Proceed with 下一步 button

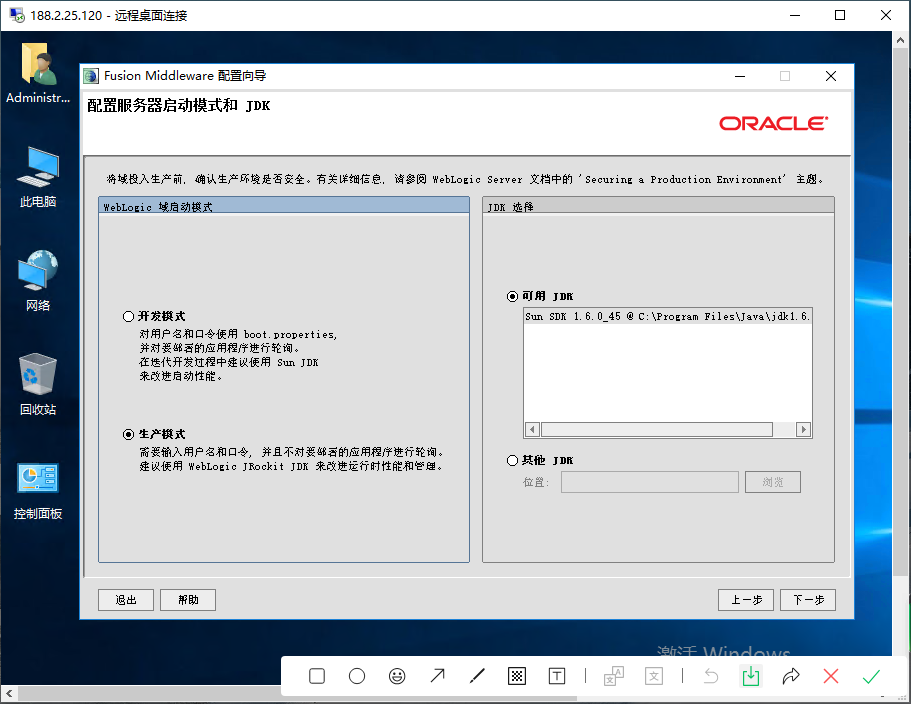click(x=808, y=600)
